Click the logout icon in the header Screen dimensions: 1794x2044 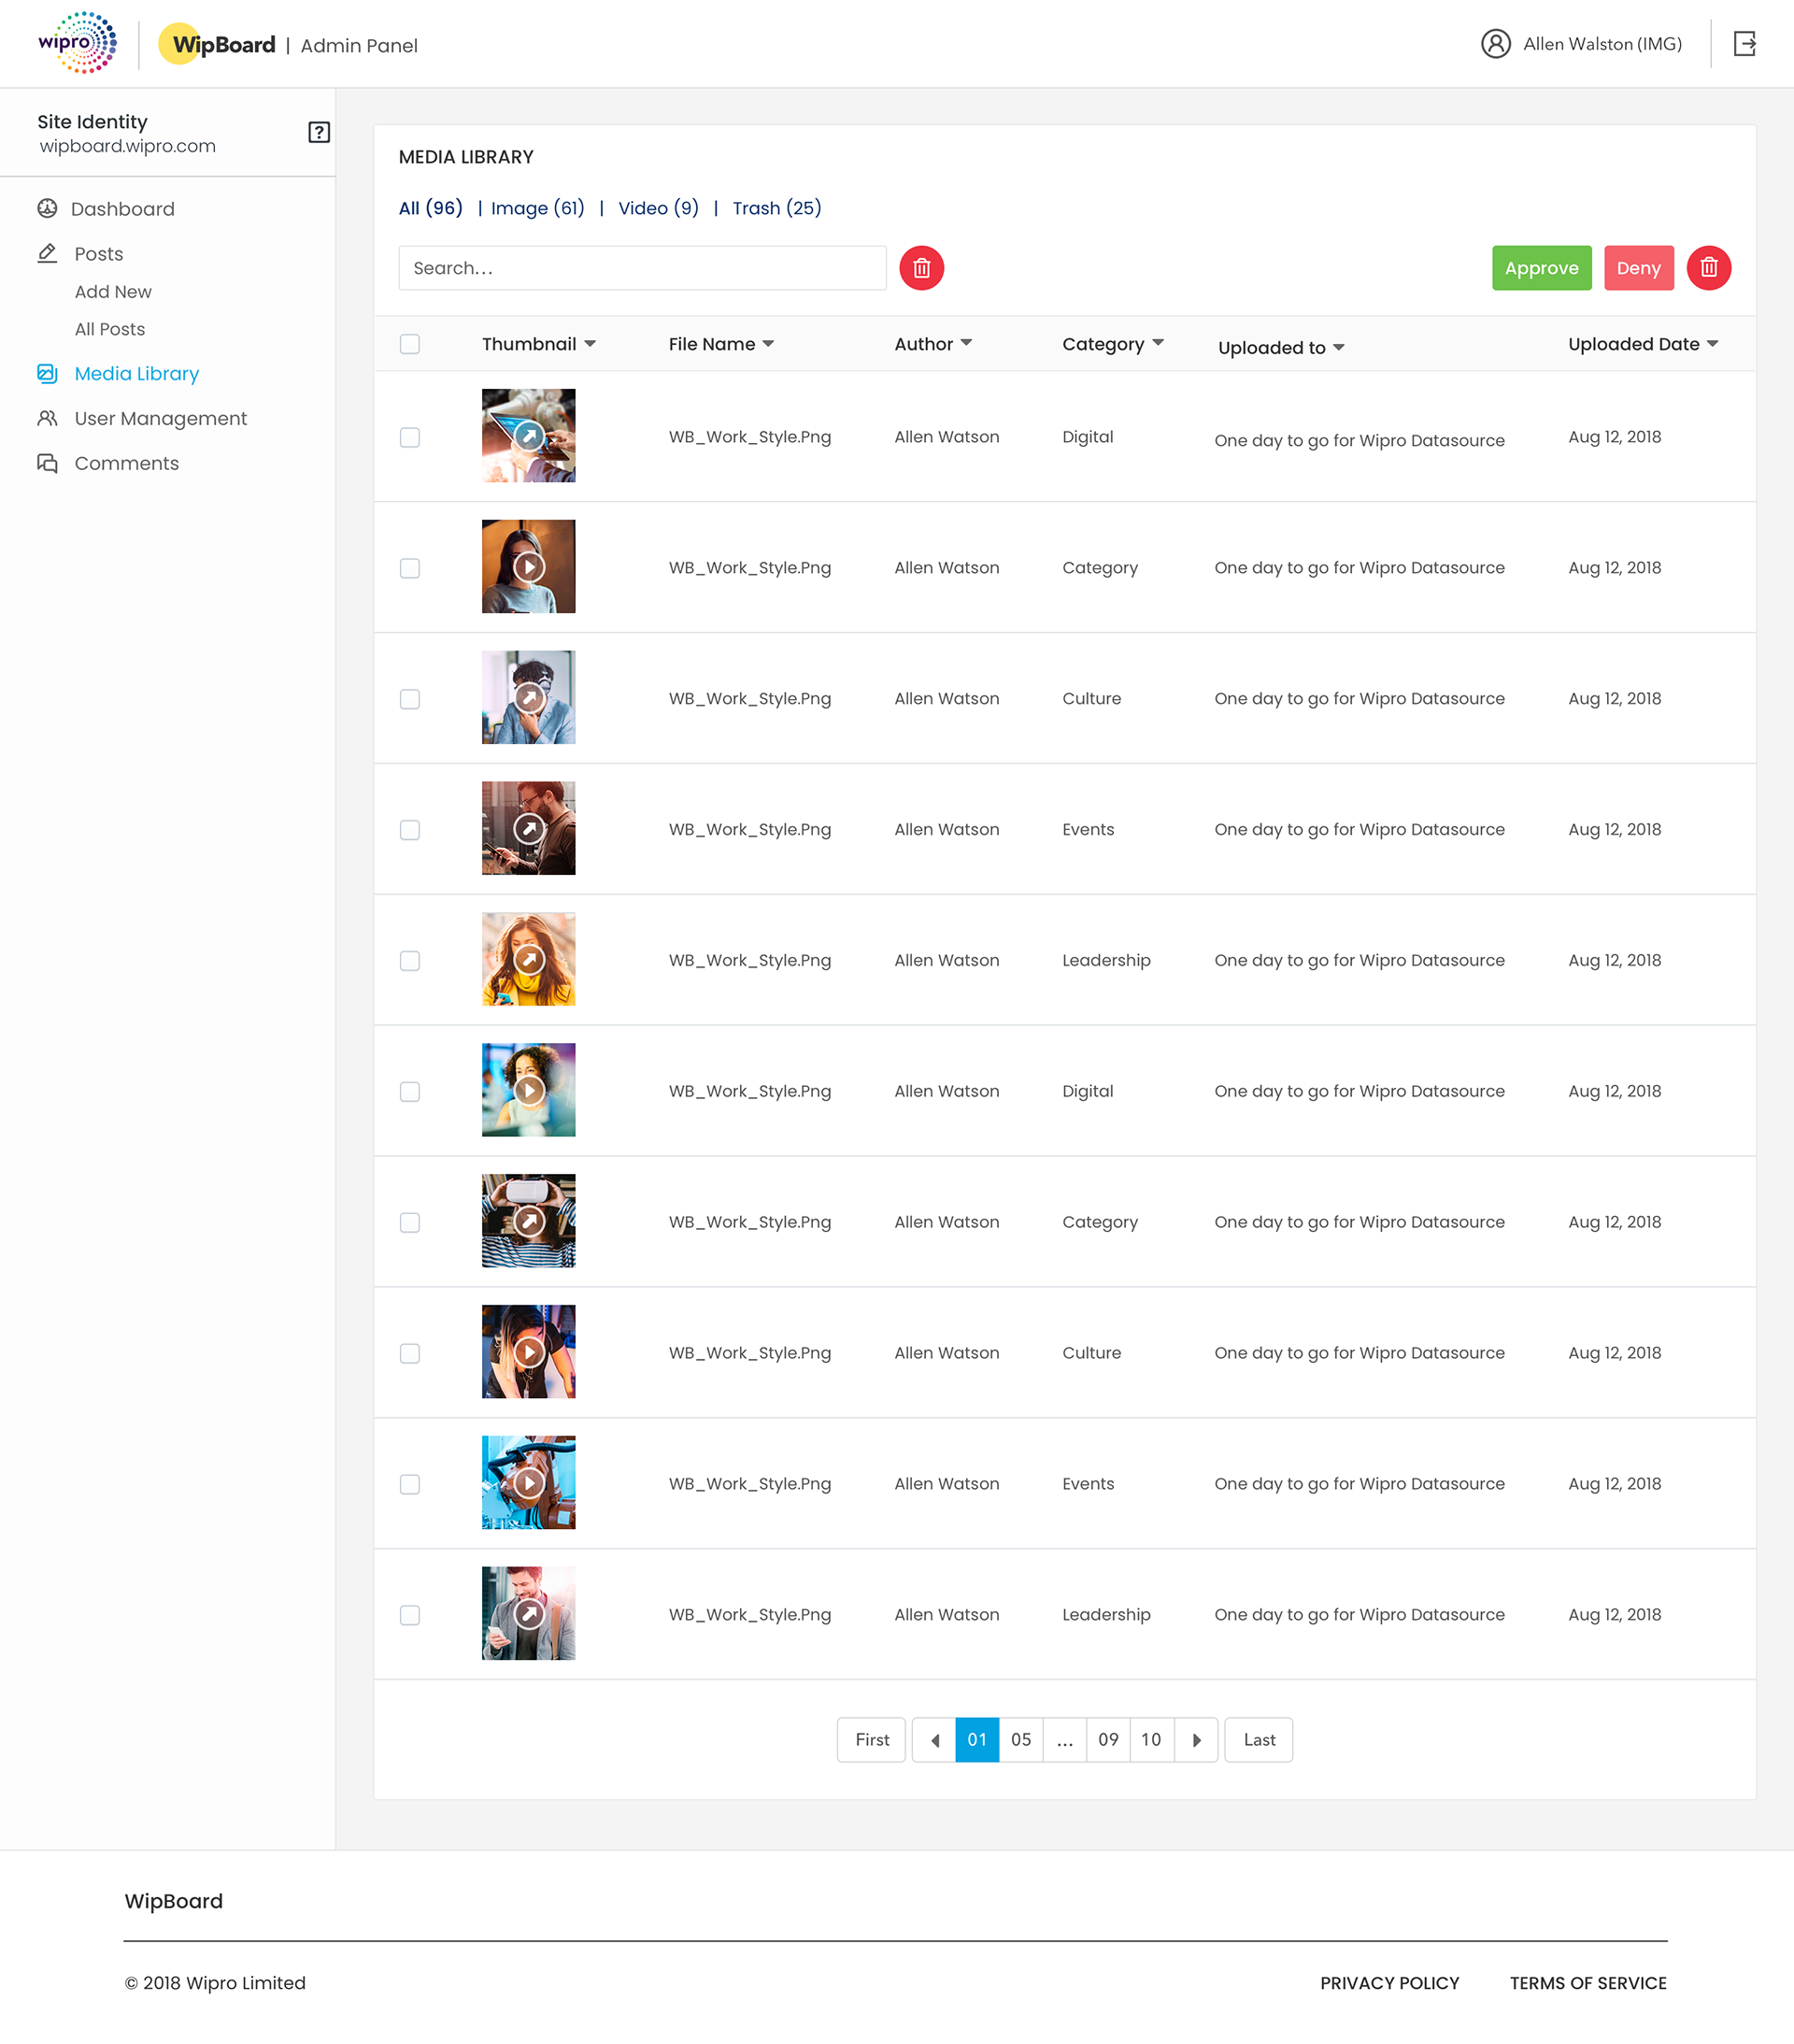point(1744,44)
